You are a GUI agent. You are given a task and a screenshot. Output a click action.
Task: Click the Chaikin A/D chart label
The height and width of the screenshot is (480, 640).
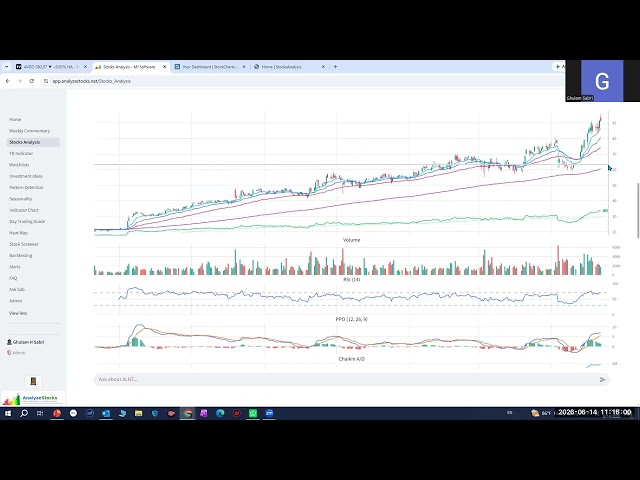pos(351,359)
